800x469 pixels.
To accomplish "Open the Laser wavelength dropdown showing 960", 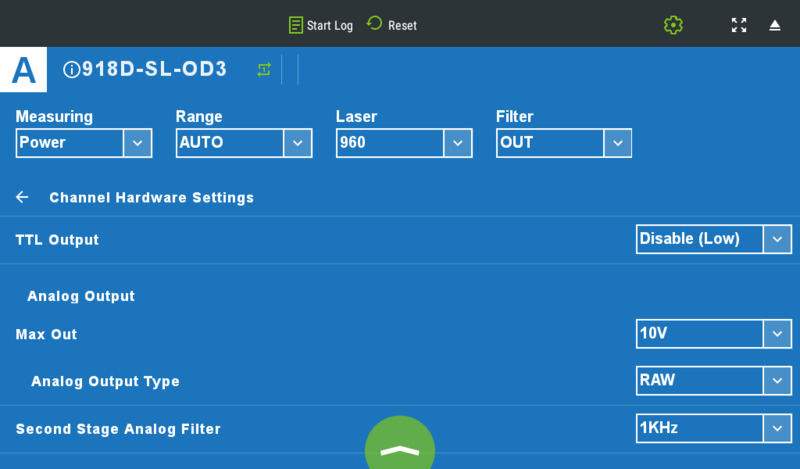I will pyautogui.click(x=404, y=143).
